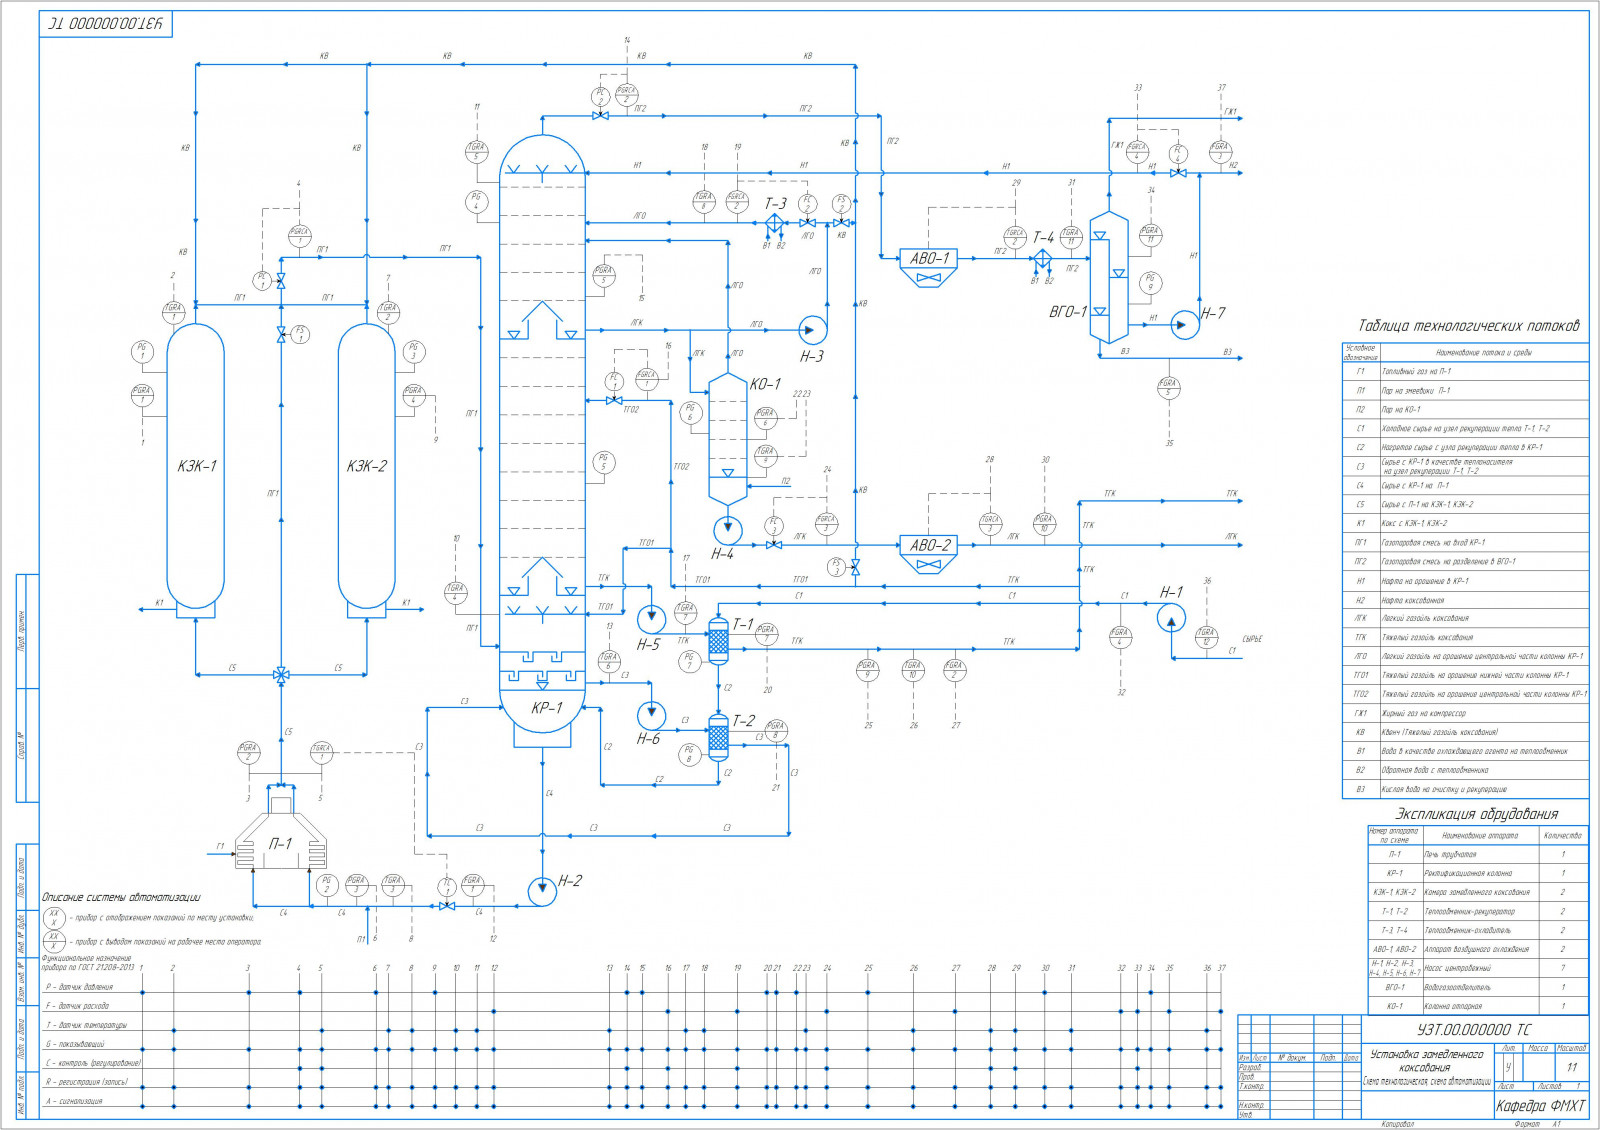Click air cooler АВО-2
This screenshot has width=1600, height=1130.
point(929,554)
